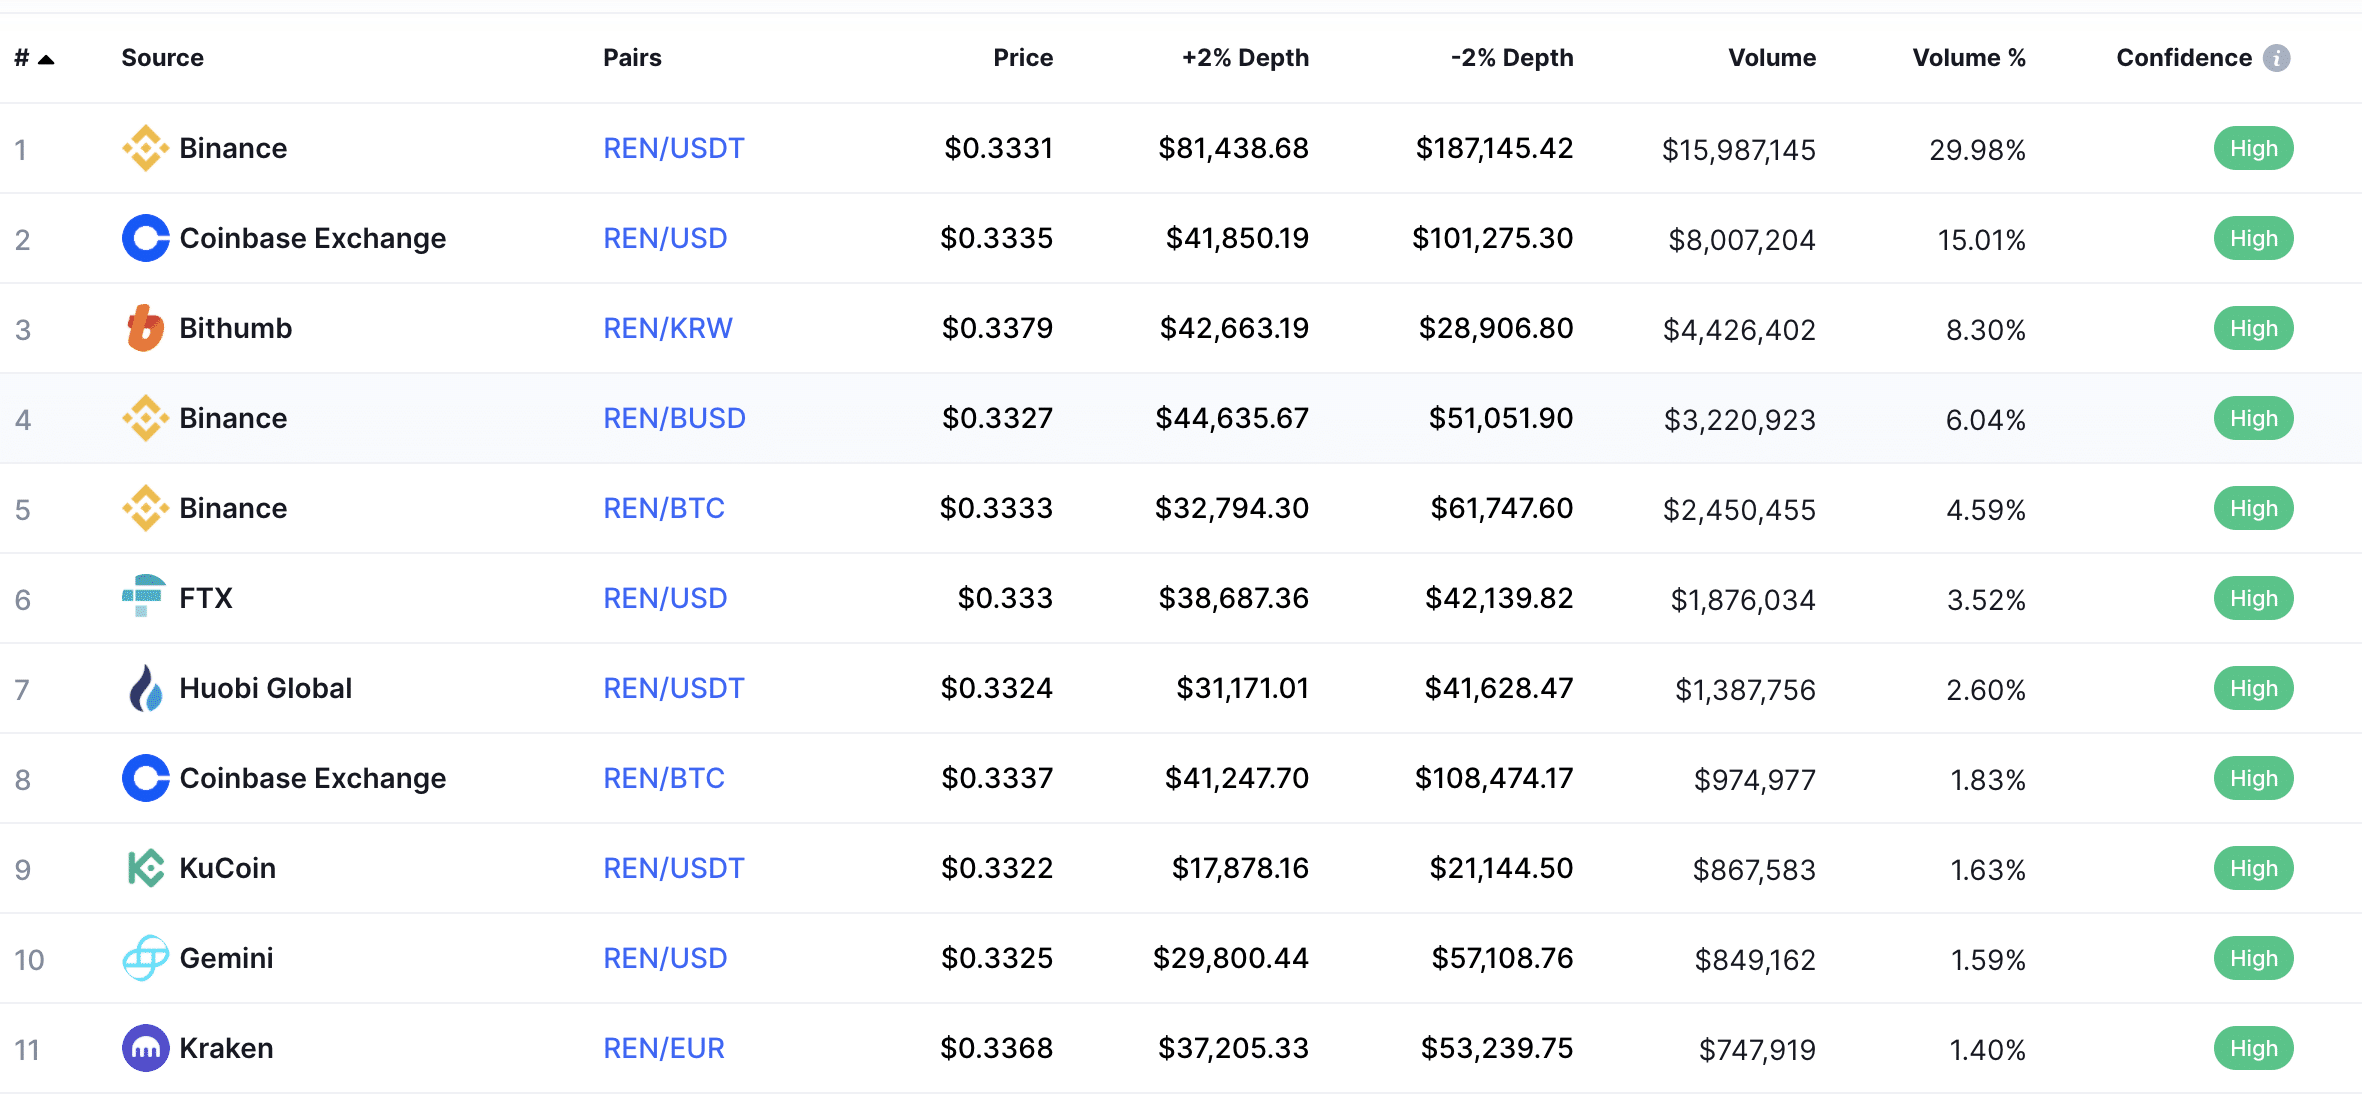Open the REN/BTC pair on Binance

coord(664,508)
